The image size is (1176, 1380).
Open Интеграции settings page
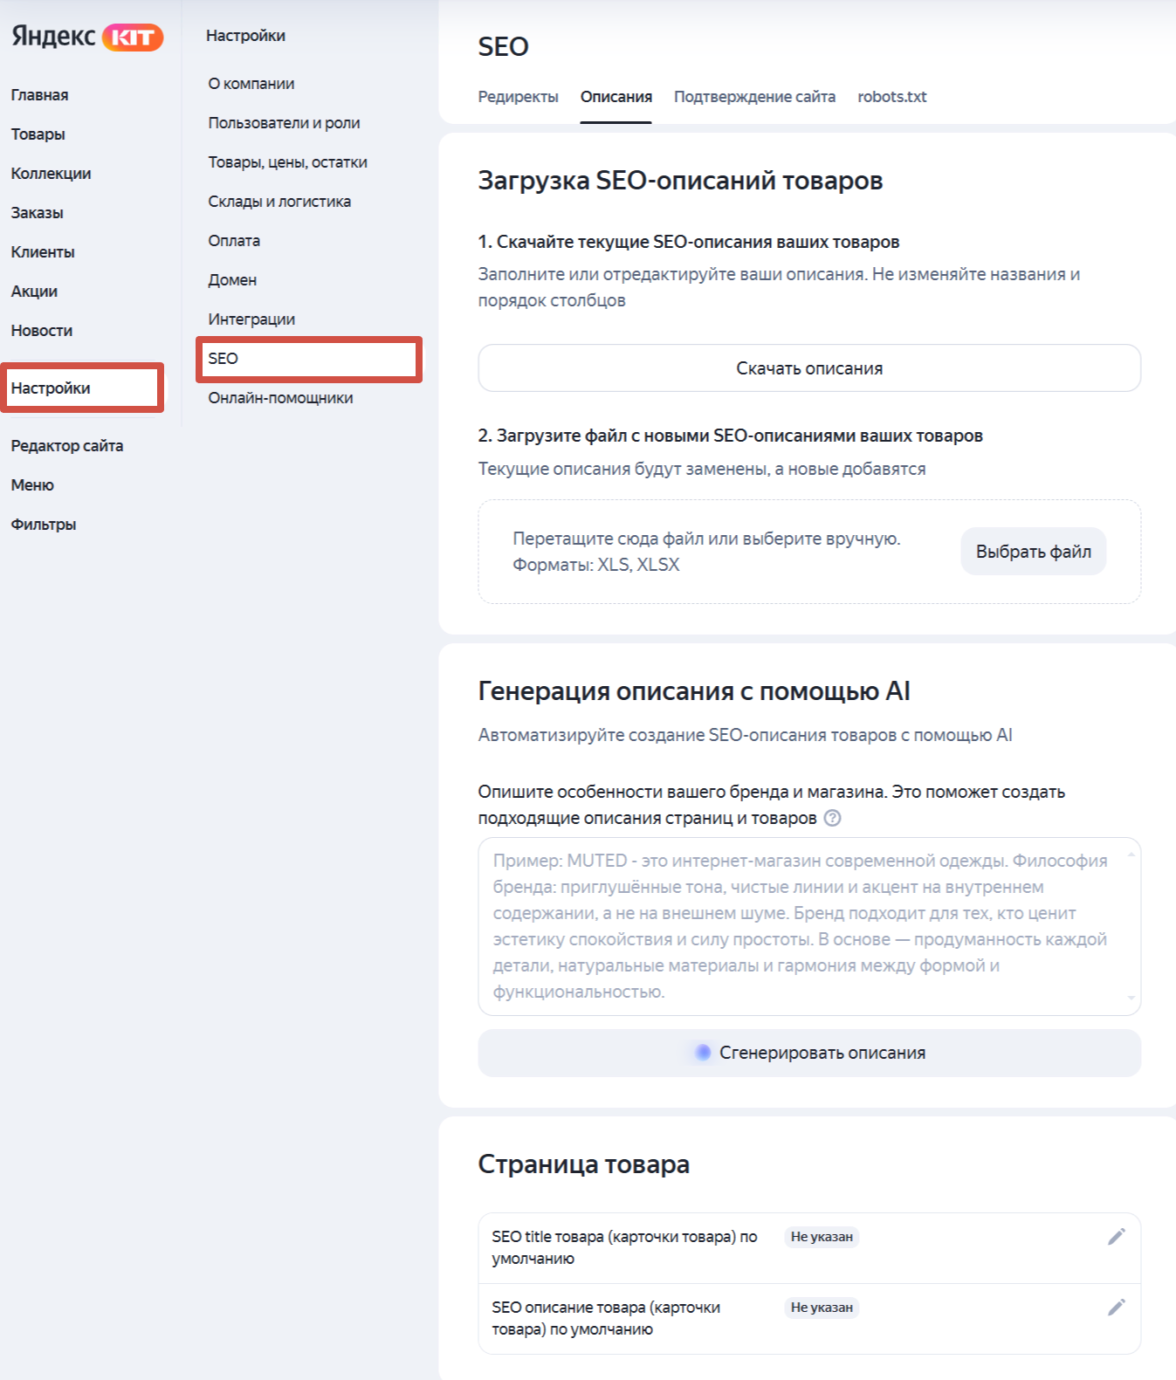point(251,319)
